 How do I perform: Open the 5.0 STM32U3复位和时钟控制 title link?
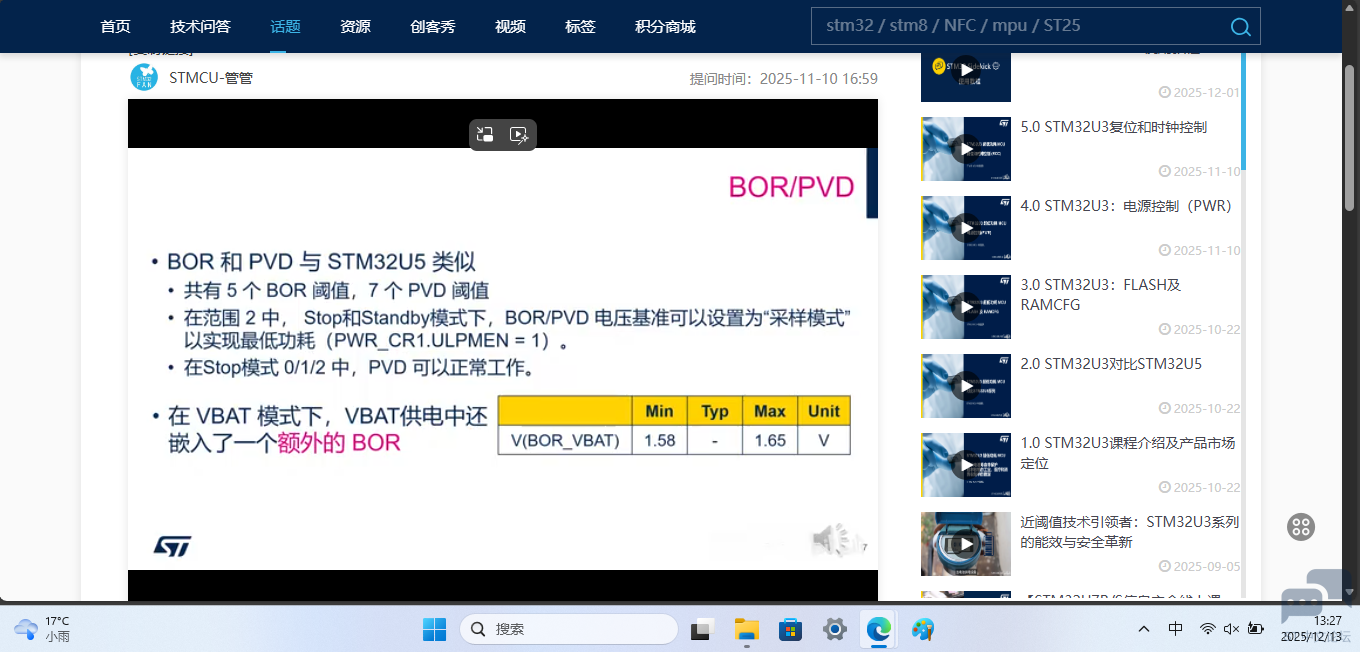1113,127
